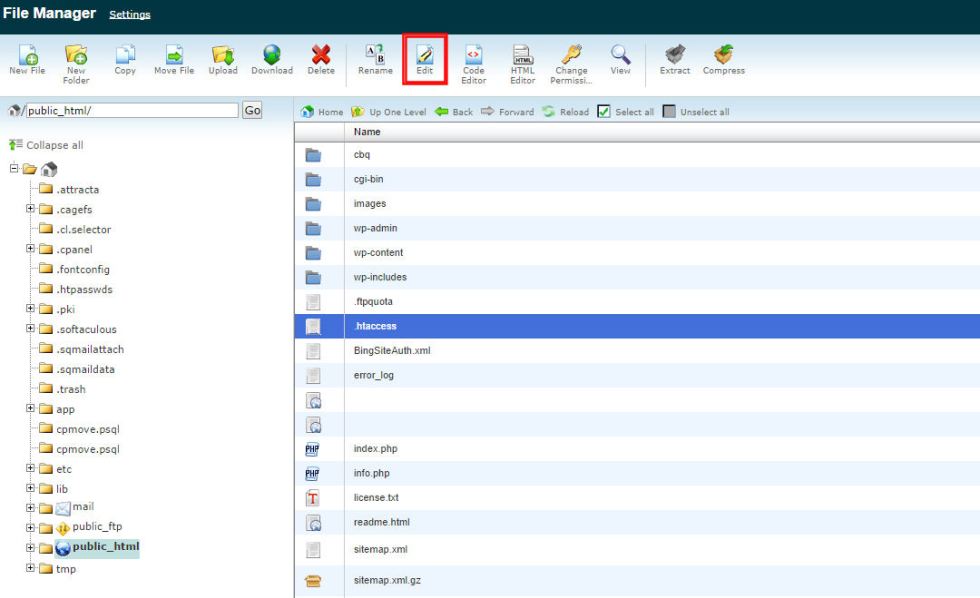Select the index.php file

(637, 449)
